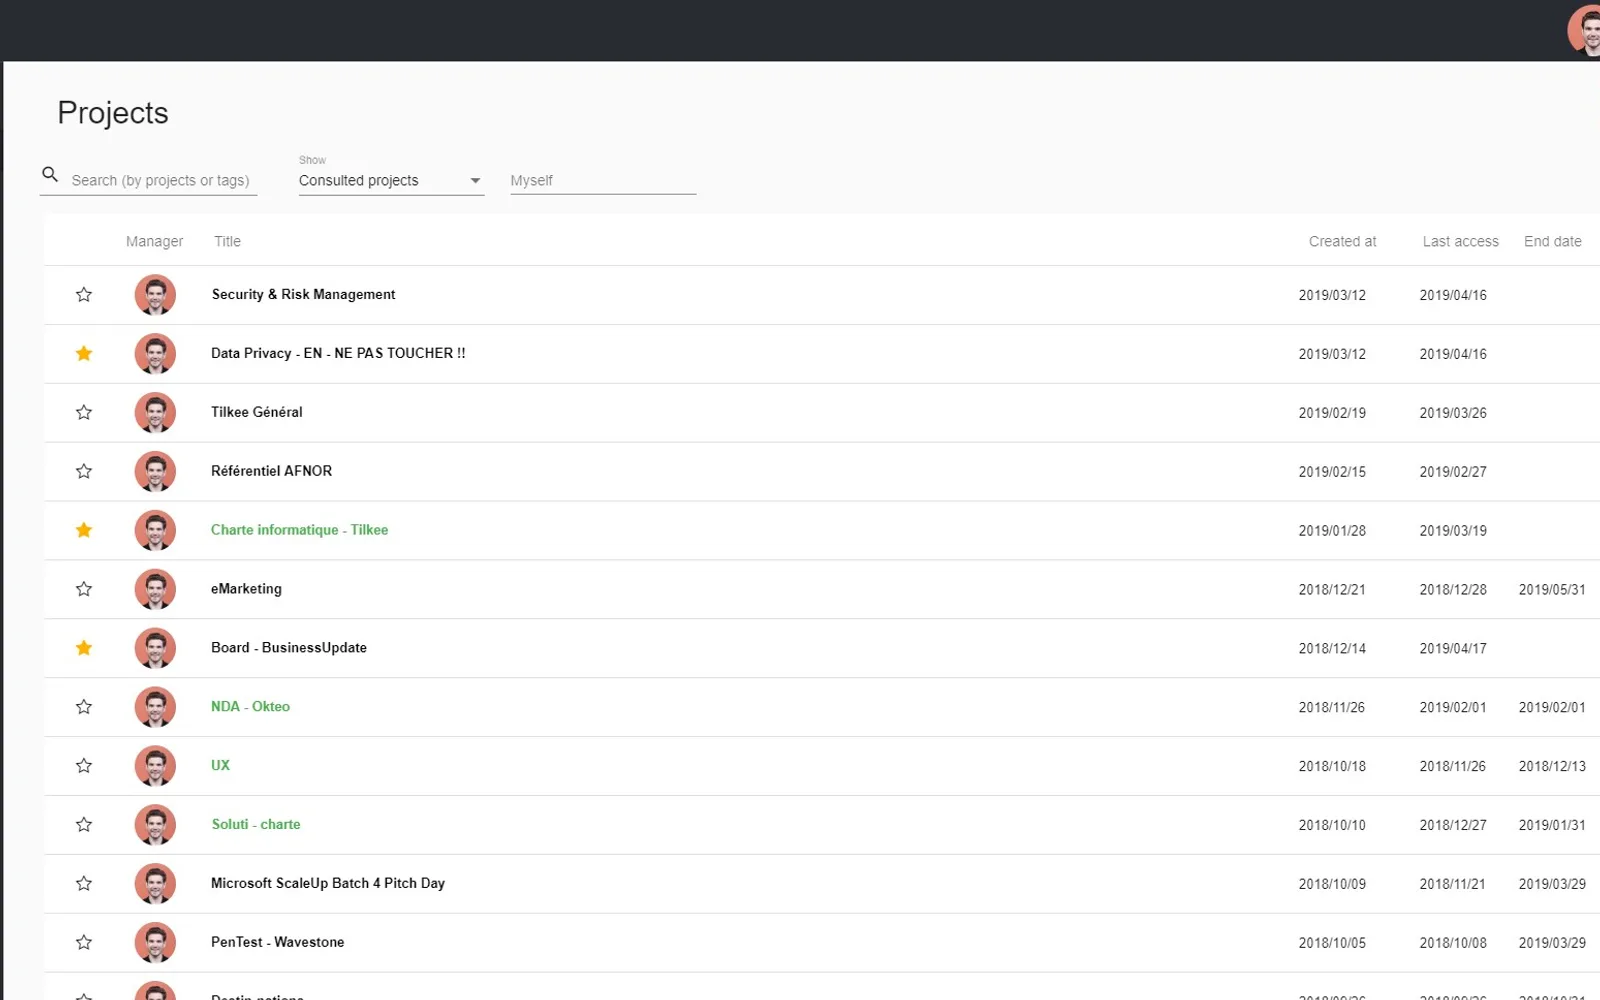Open the UX project link
Viewport: 1600px width, 1000px height.
coord(220,766)
